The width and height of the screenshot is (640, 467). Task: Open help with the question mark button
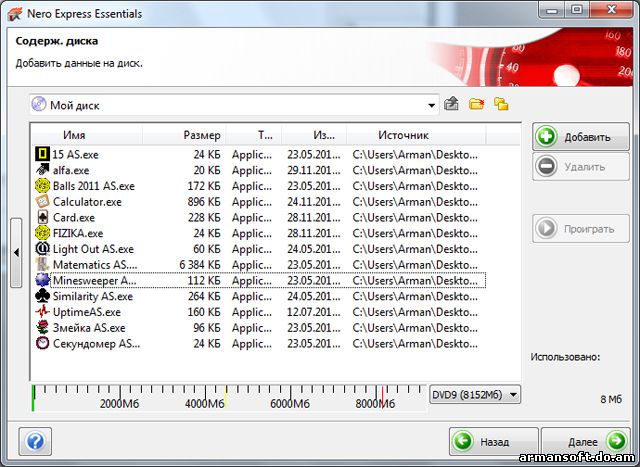[35, 441]
